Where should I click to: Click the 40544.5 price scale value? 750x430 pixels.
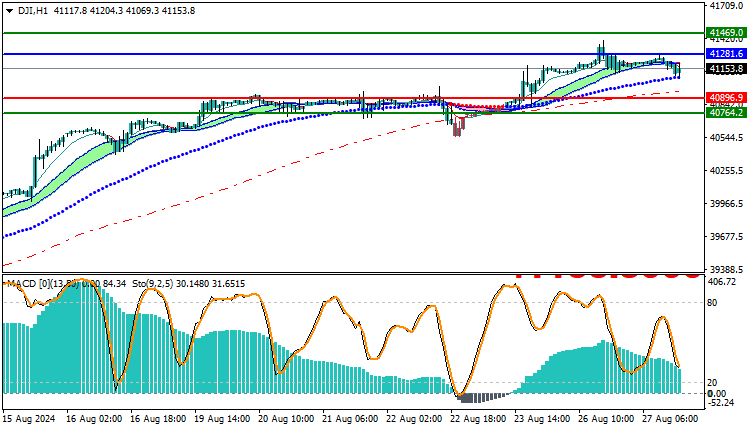coord(727,138)
